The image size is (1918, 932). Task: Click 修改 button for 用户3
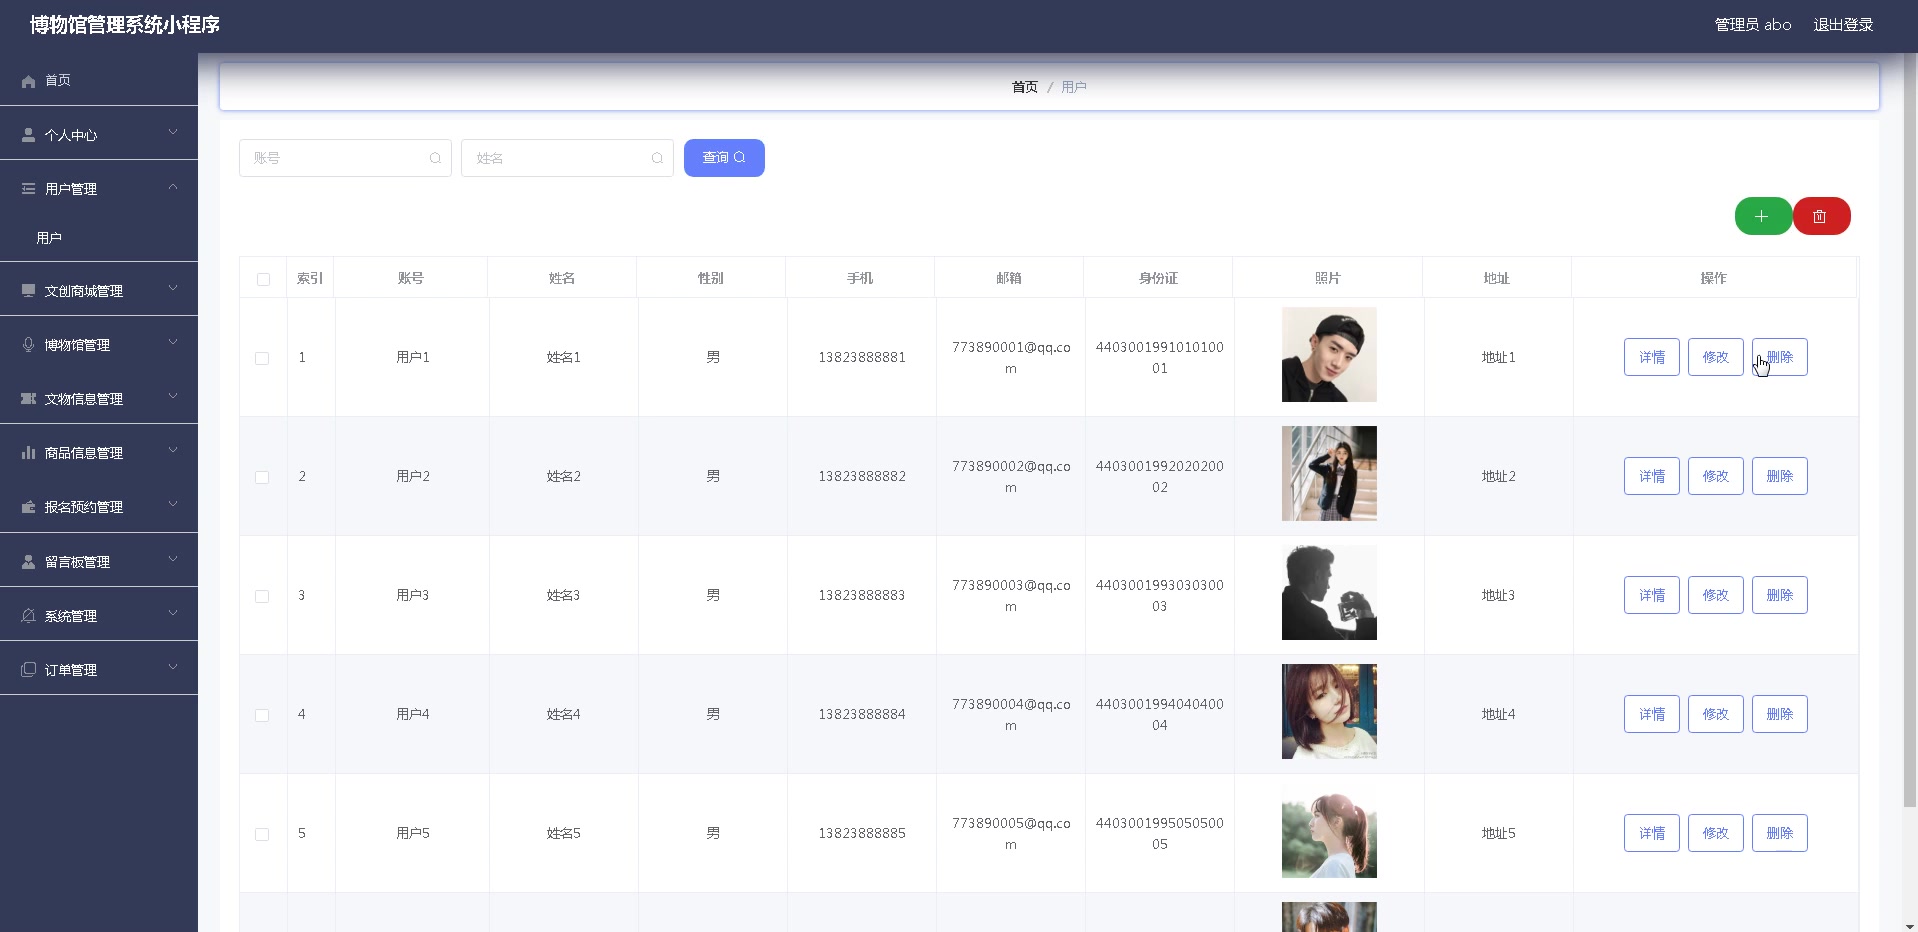pos(1716,595)
